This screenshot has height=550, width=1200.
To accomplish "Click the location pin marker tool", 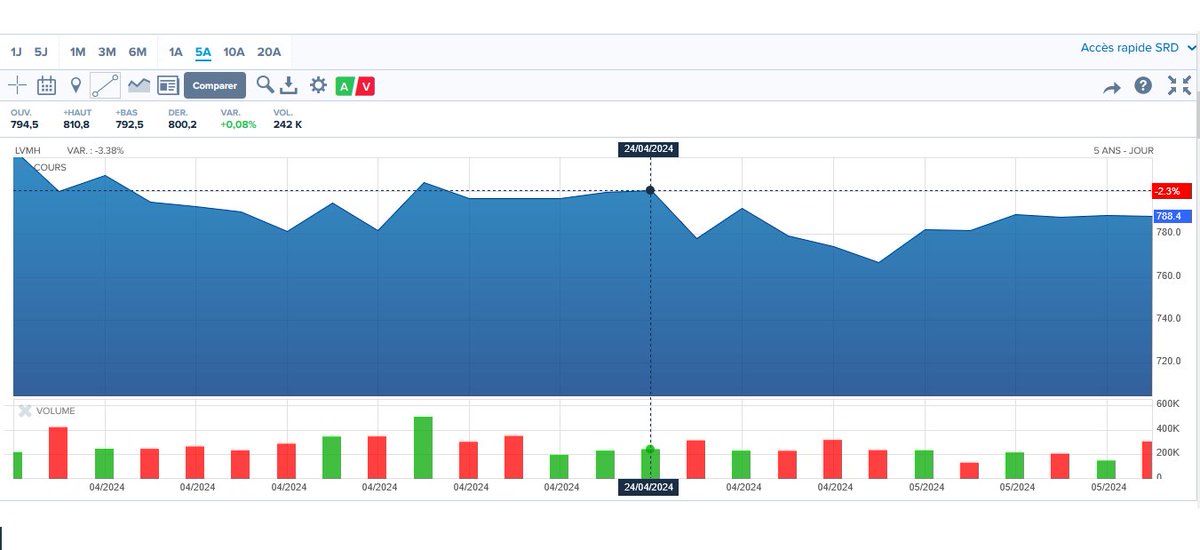I will [x=75, y=85].
